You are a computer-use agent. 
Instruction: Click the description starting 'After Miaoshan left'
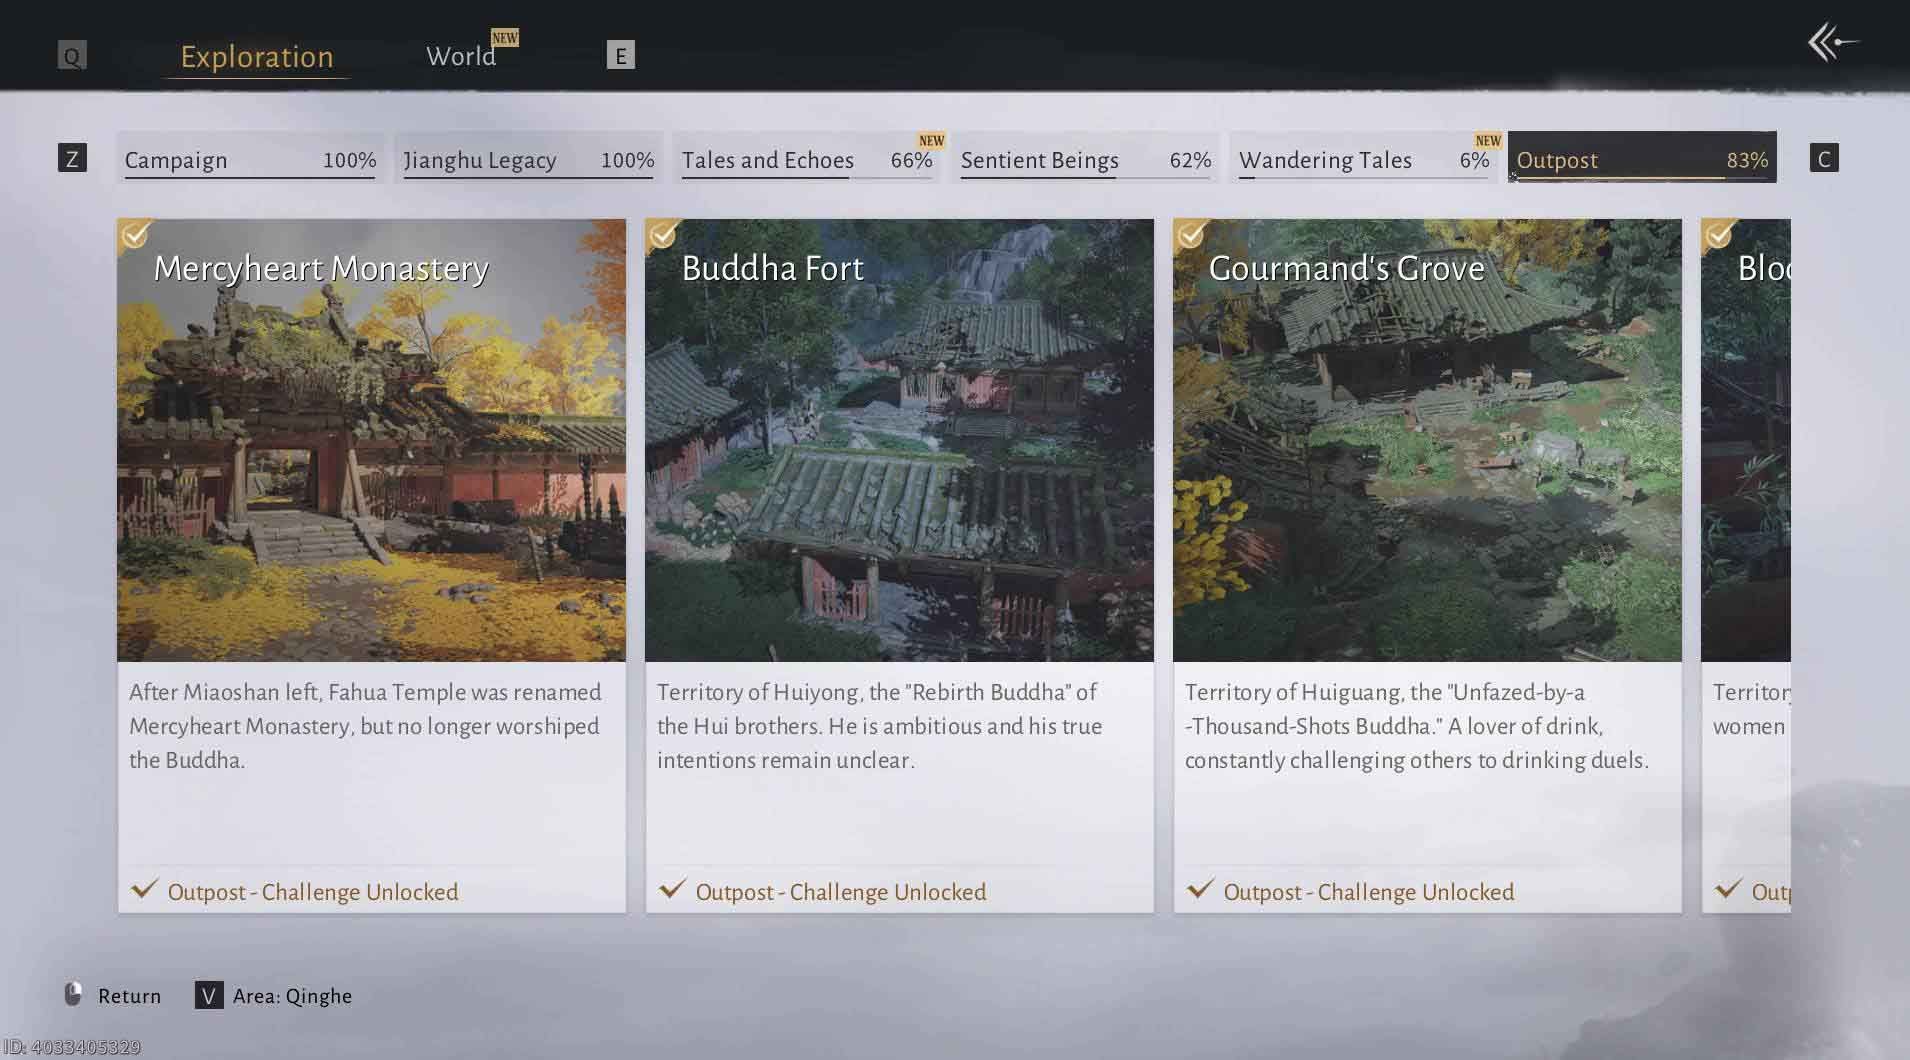[366, 726]
